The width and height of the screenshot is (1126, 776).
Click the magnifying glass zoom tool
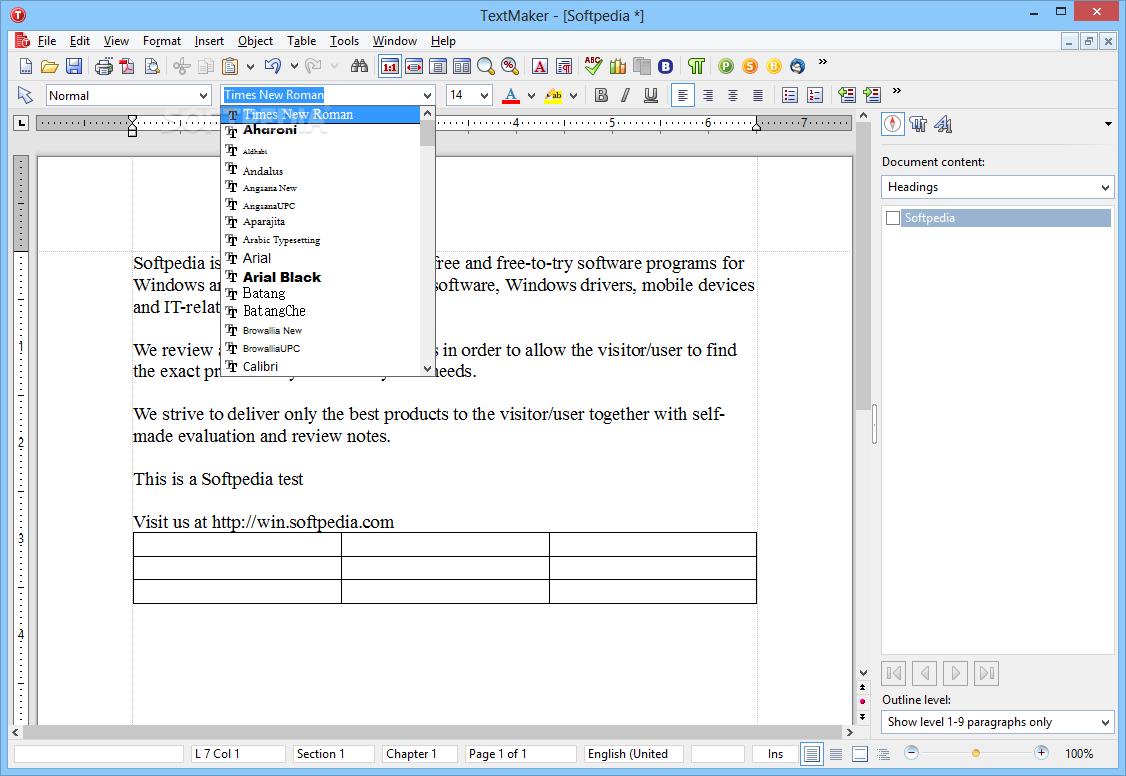[x=486, y=67]
